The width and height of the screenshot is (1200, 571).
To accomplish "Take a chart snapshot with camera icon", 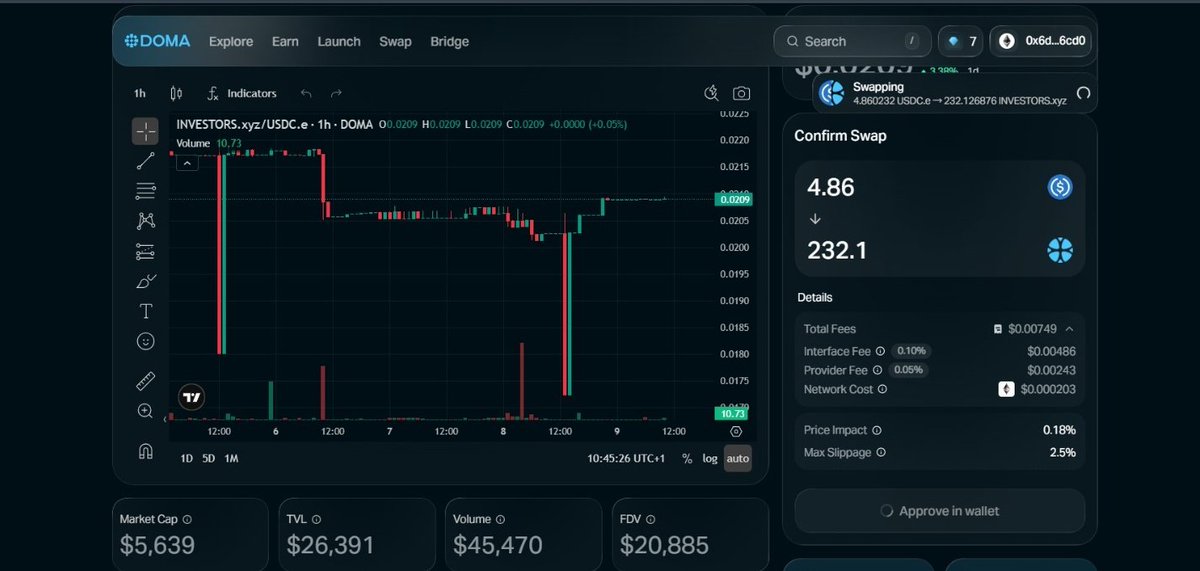I will 741,93.
